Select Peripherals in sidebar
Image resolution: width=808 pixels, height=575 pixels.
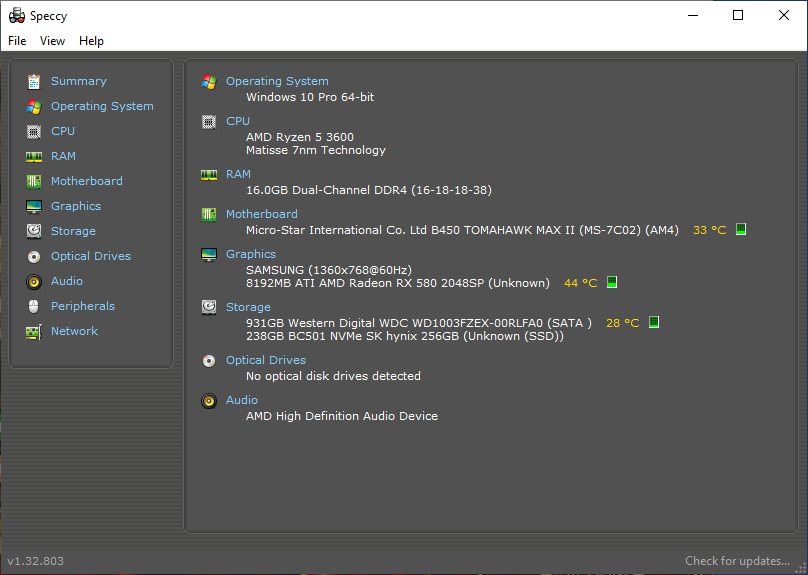pyautogui.click(x=82, y=306)
